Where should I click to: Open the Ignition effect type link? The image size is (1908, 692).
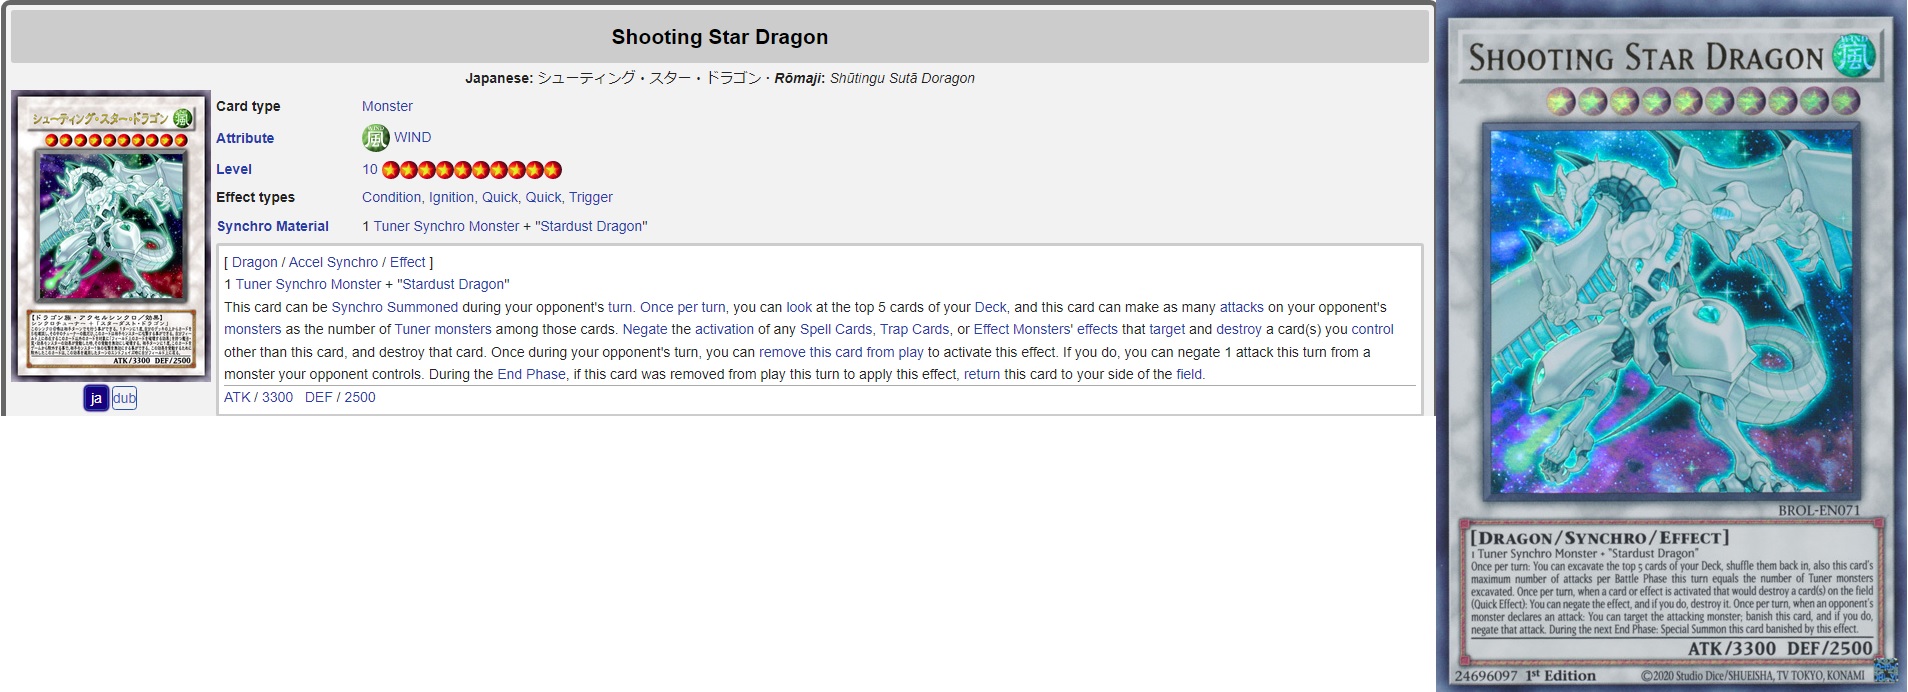click(451, 197)
